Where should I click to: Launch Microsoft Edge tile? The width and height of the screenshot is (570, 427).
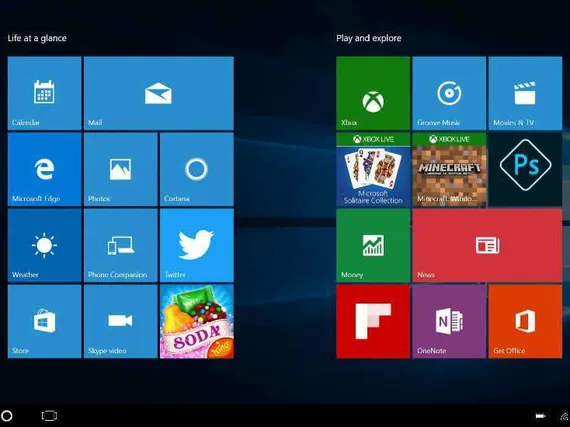coord(44,169)
